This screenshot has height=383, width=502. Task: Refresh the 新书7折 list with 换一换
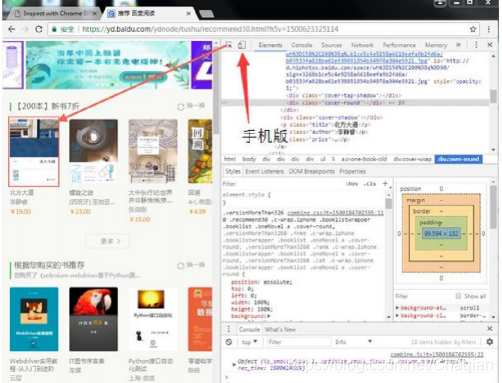[x=191, y=106]
